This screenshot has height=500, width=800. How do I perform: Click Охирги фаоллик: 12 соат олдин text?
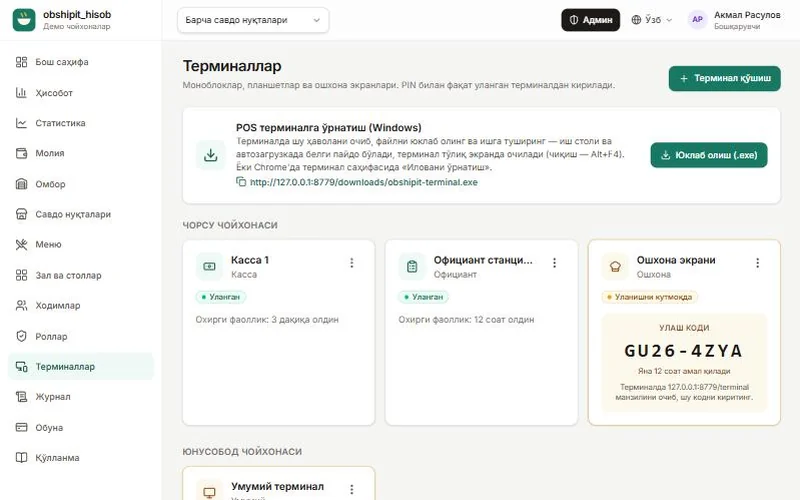pos(466,319)
